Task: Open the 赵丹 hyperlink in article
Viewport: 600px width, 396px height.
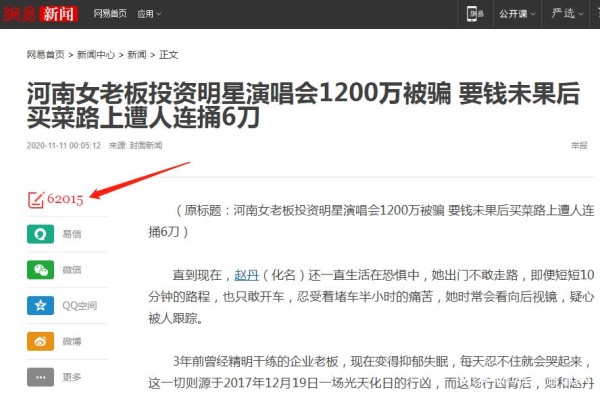Action: click(x=246, y=275)
